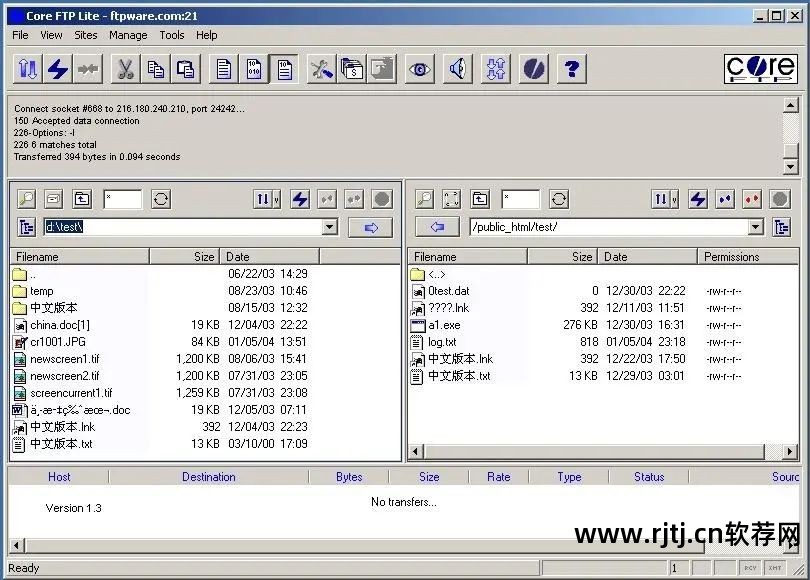This screenshot has height=580, width=810.
Task: Click the Destination column in transfer queue
Action: pyautogui.click(x=209, y=477)
